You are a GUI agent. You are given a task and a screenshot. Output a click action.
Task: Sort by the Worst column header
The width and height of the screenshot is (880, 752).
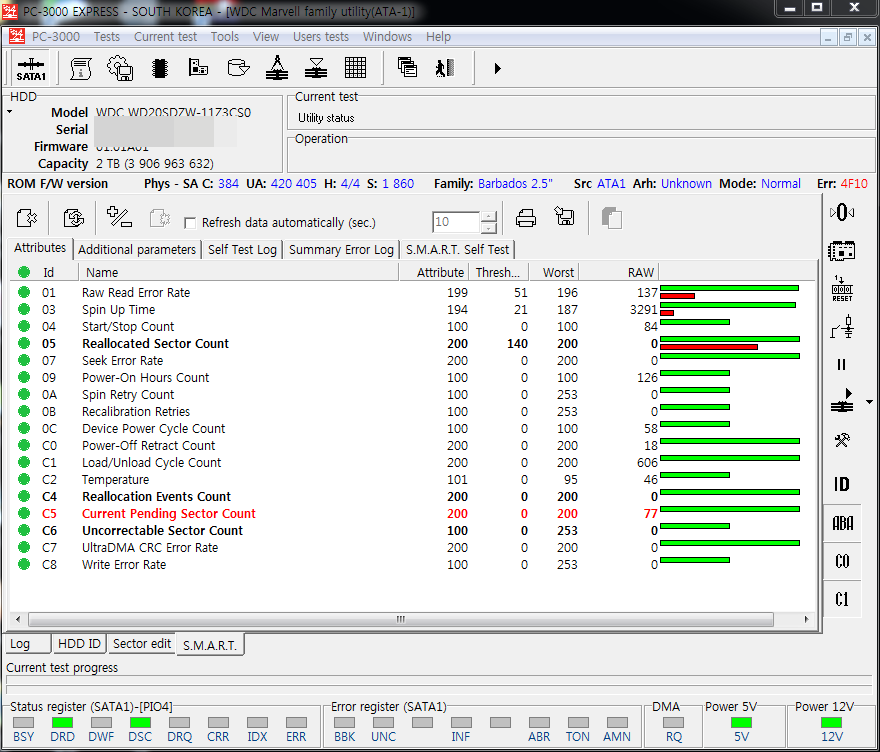(x=553, y=272)
